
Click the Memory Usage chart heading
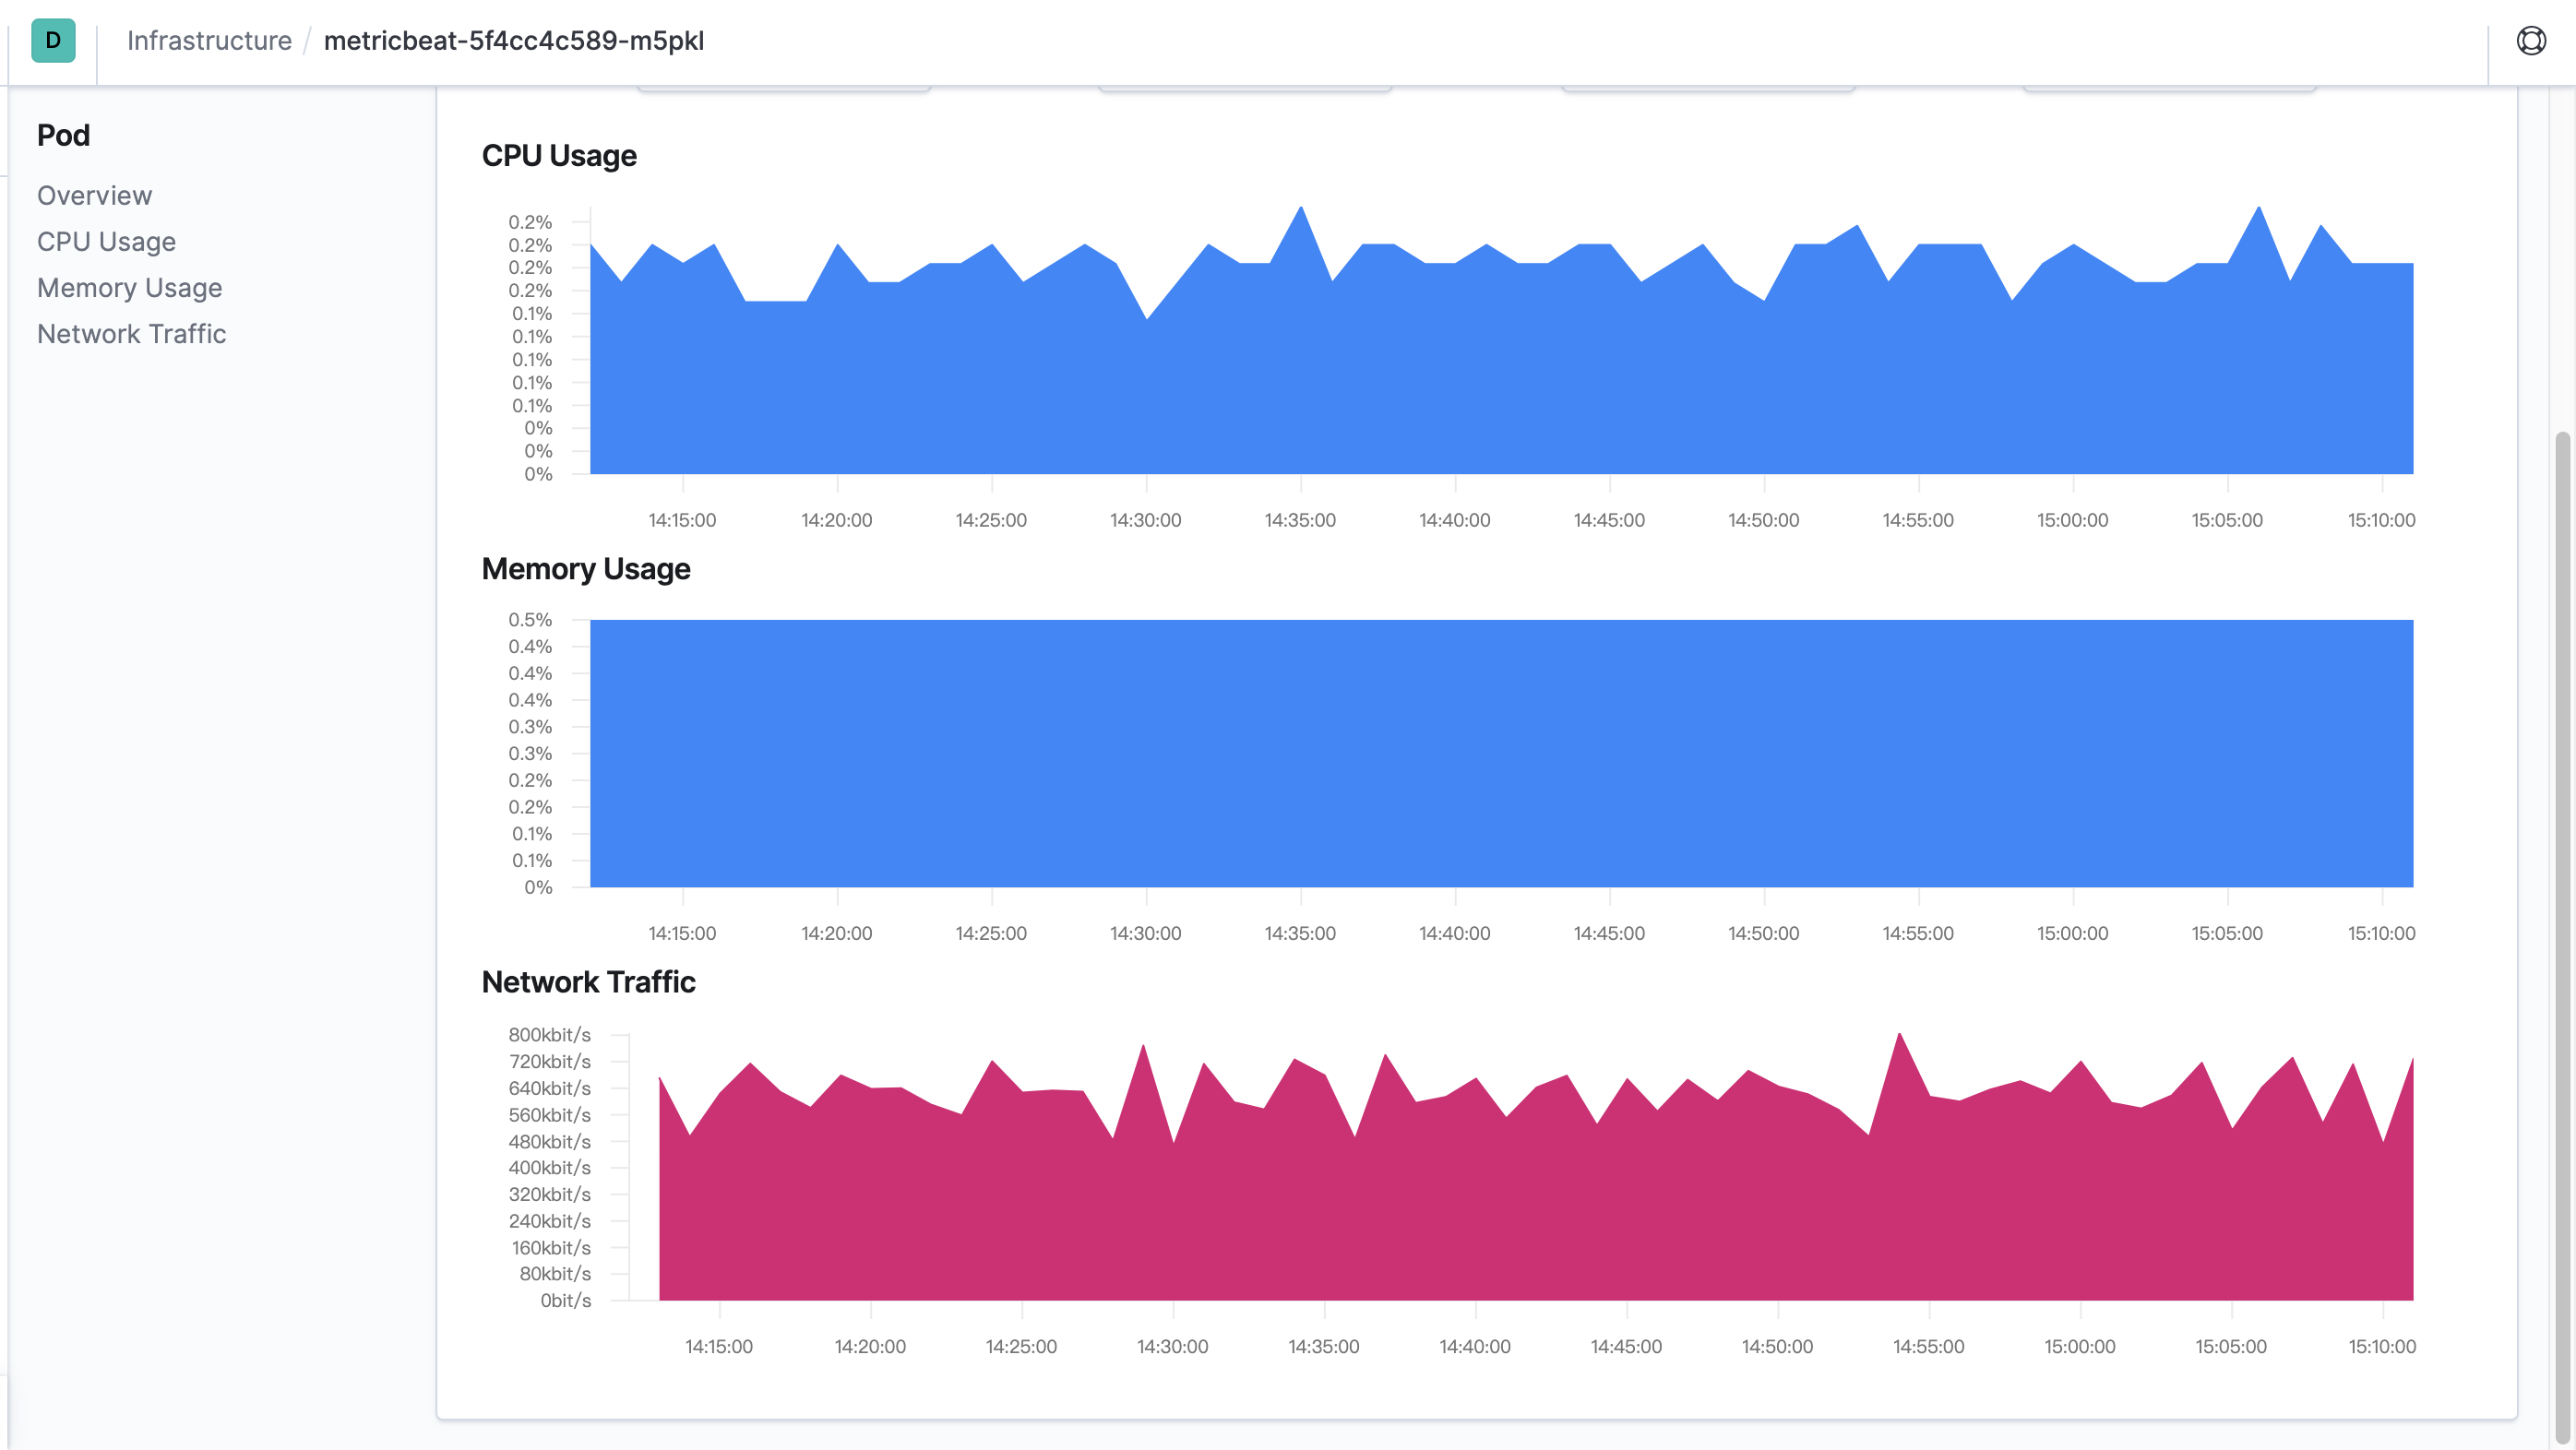[x=586, y=568]
